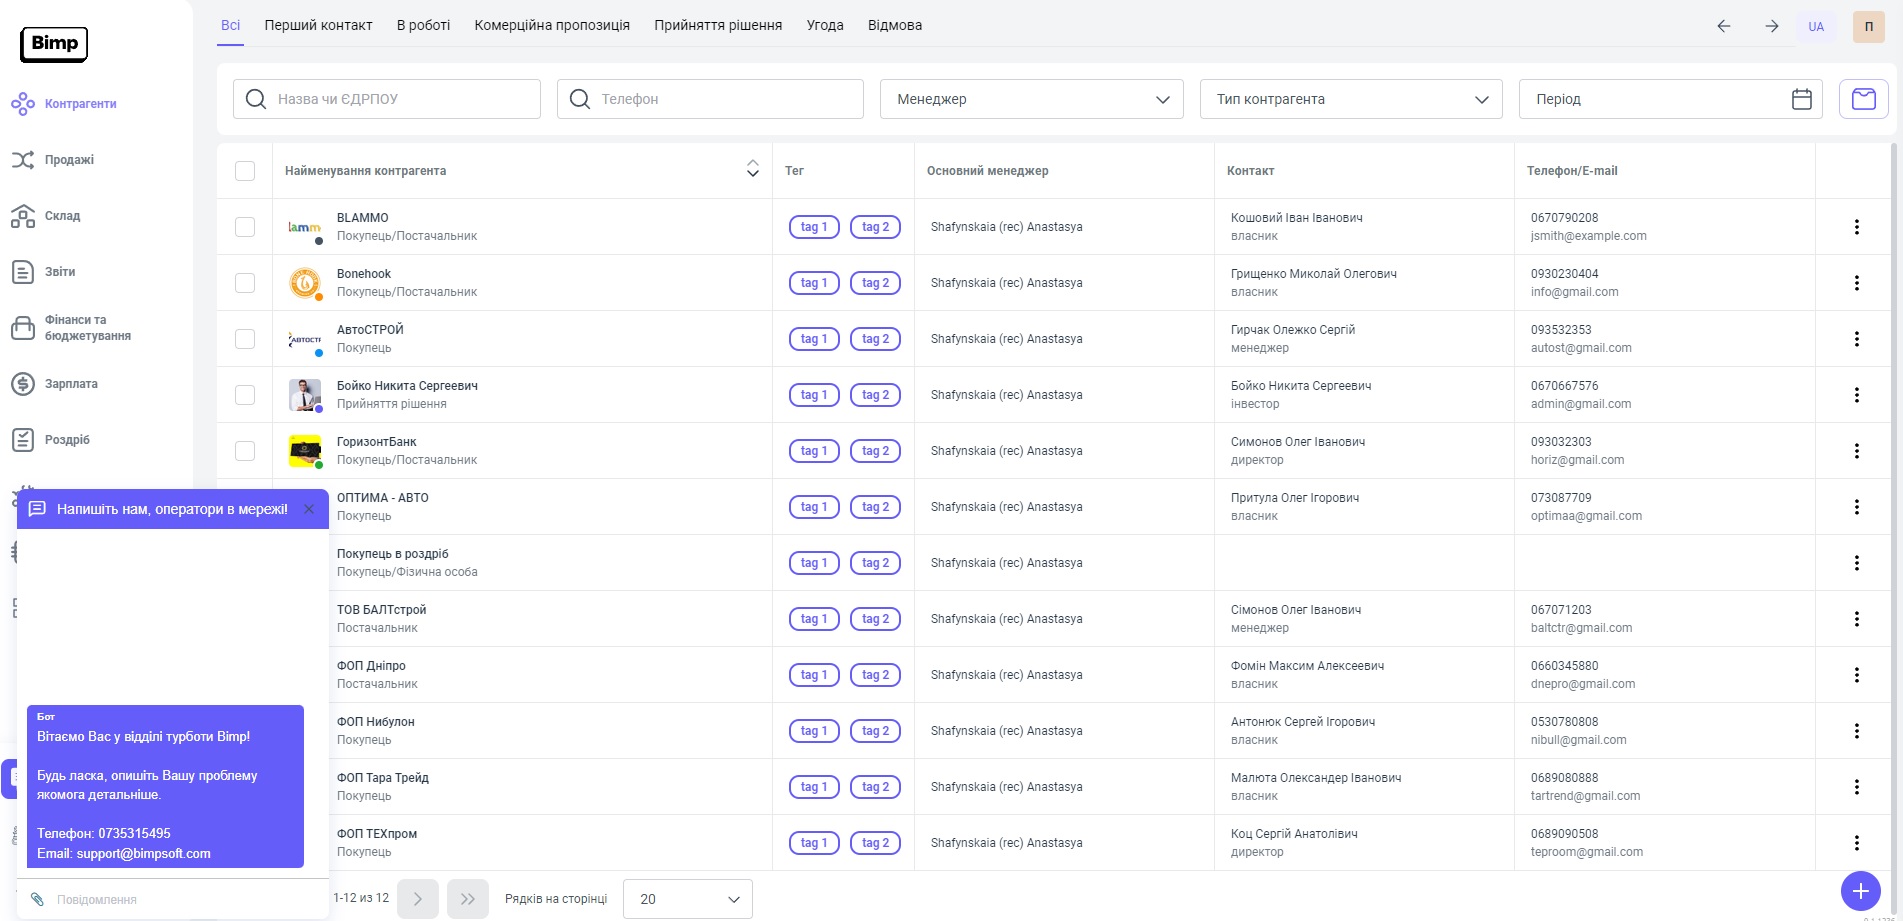Navigate back with the left arrow
Viewport: 1903px width, 921px height.
click(1724, 26)
